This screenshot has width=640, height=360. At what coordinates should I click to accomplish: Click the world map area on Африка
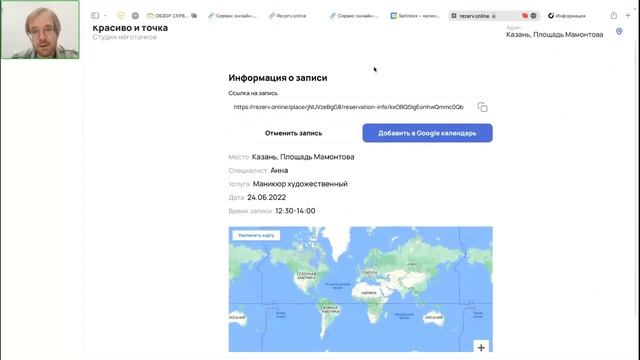[x=369, y=293]
